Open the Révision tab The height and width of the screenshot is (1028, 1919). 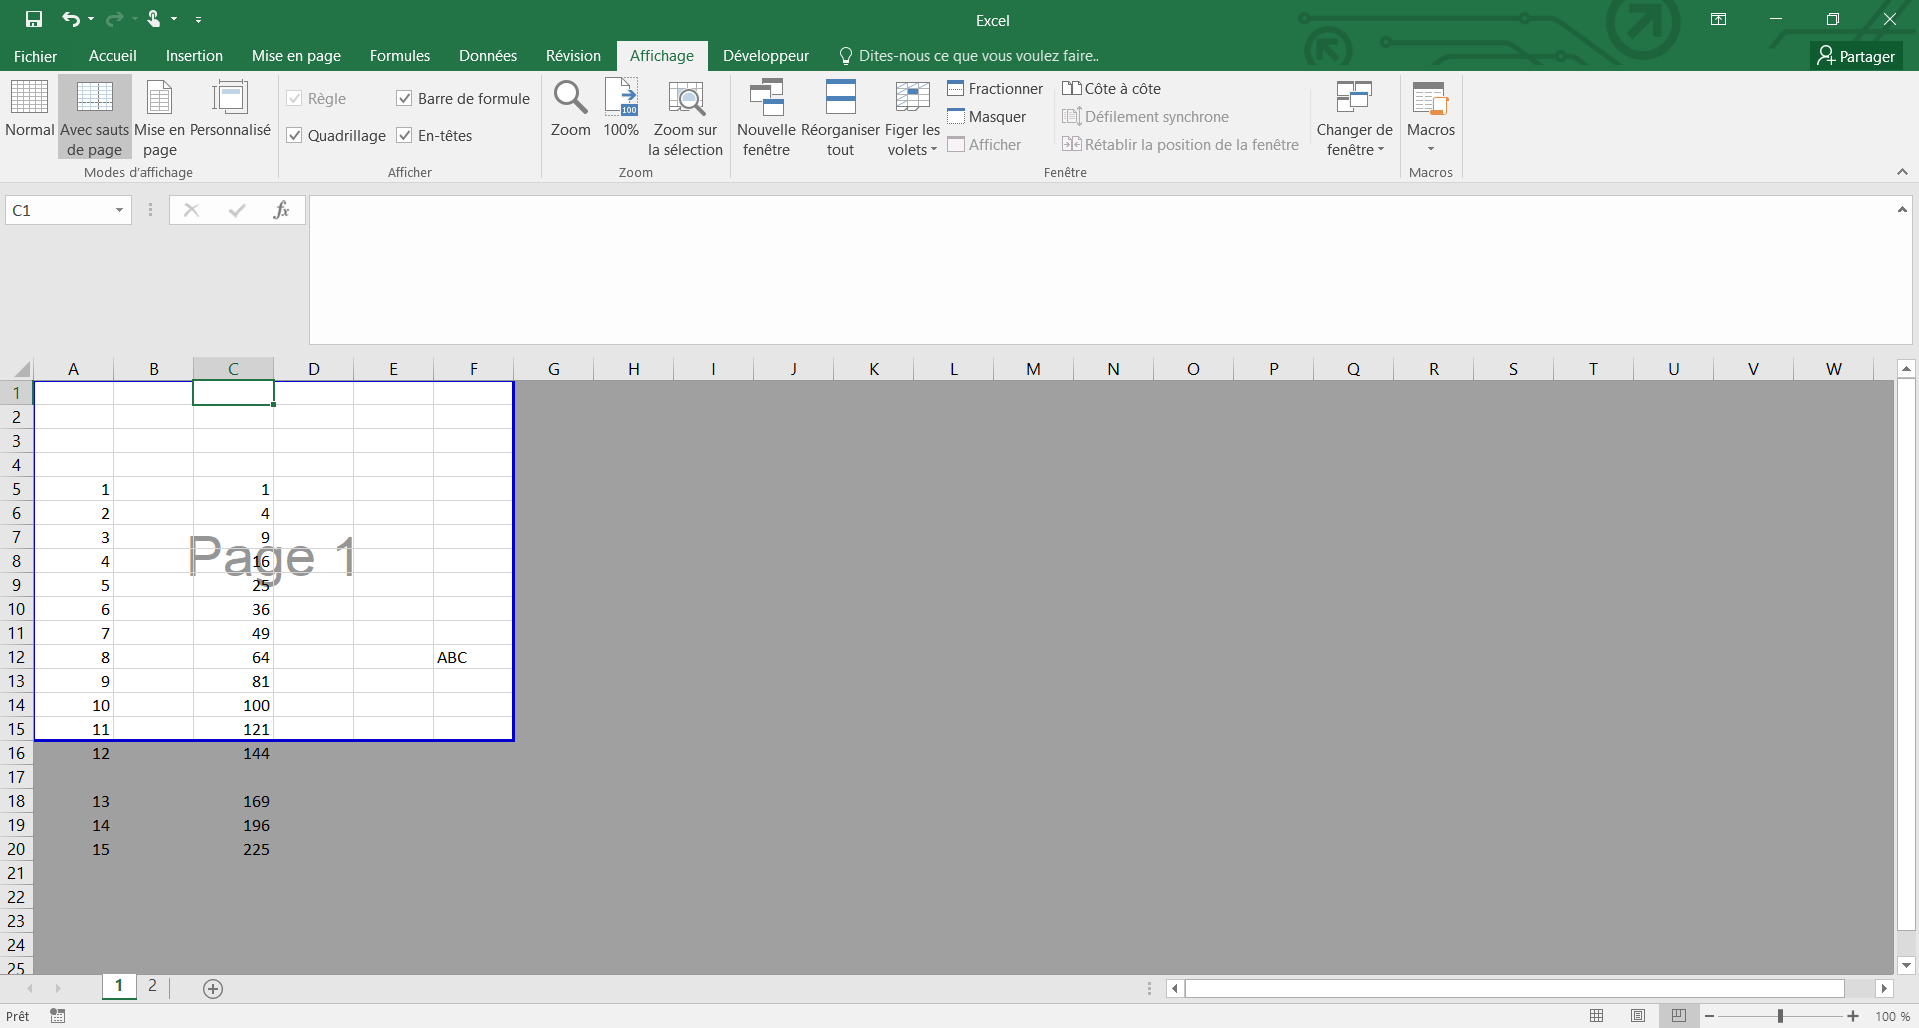(573, 56)
